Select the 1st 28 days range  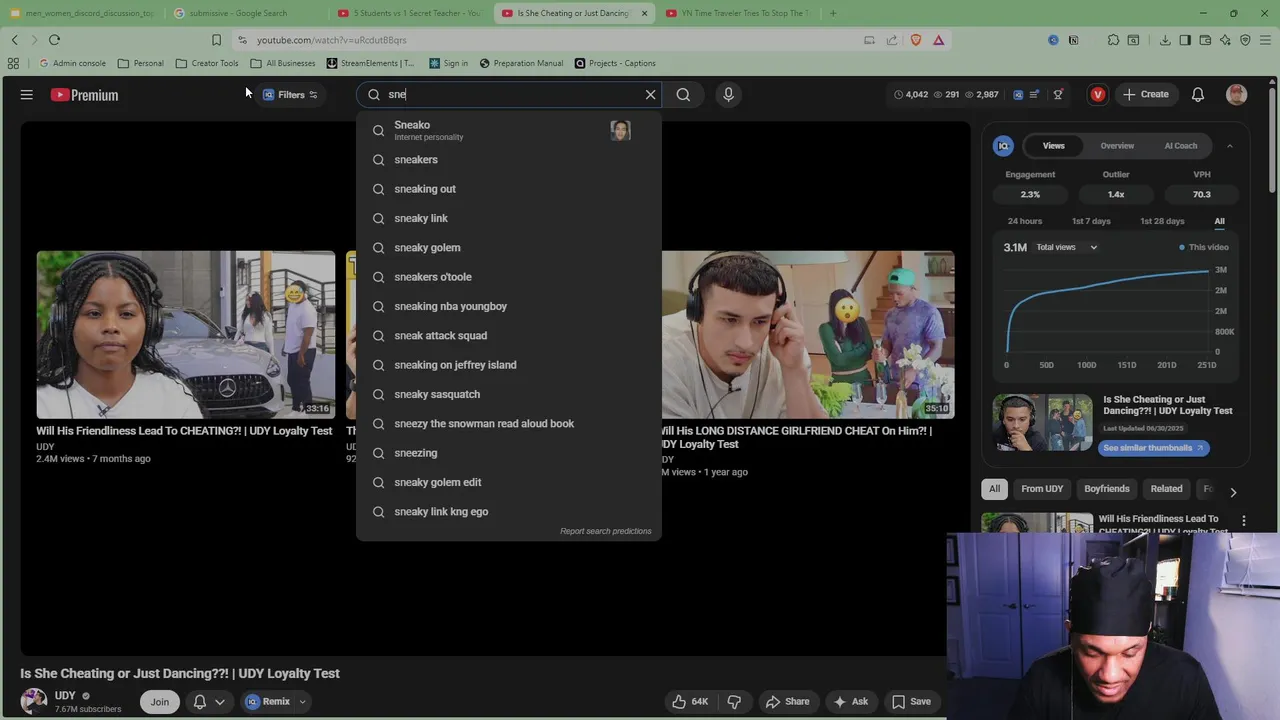coord(1162,221)
